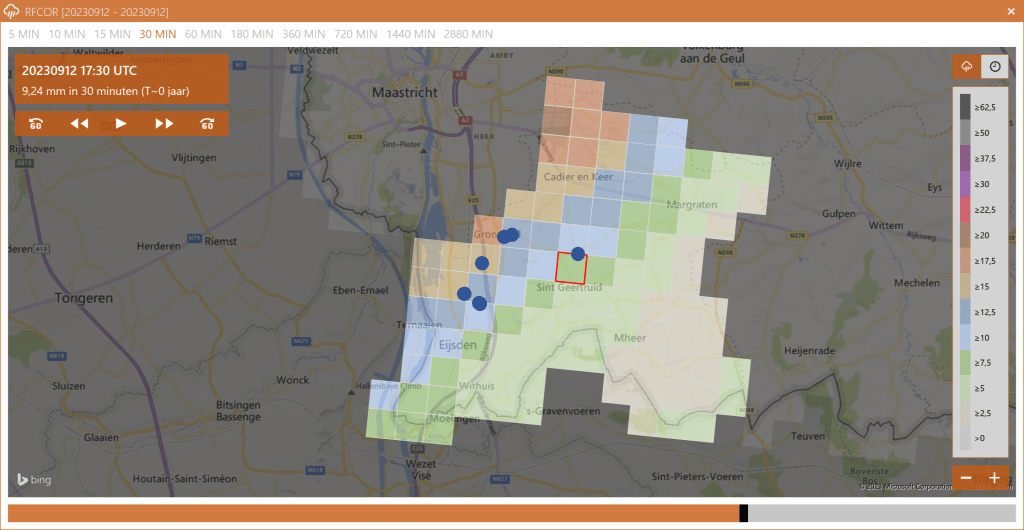
Task: Switch to the rain cloud display mode
Action: click(x=967, y=67)
